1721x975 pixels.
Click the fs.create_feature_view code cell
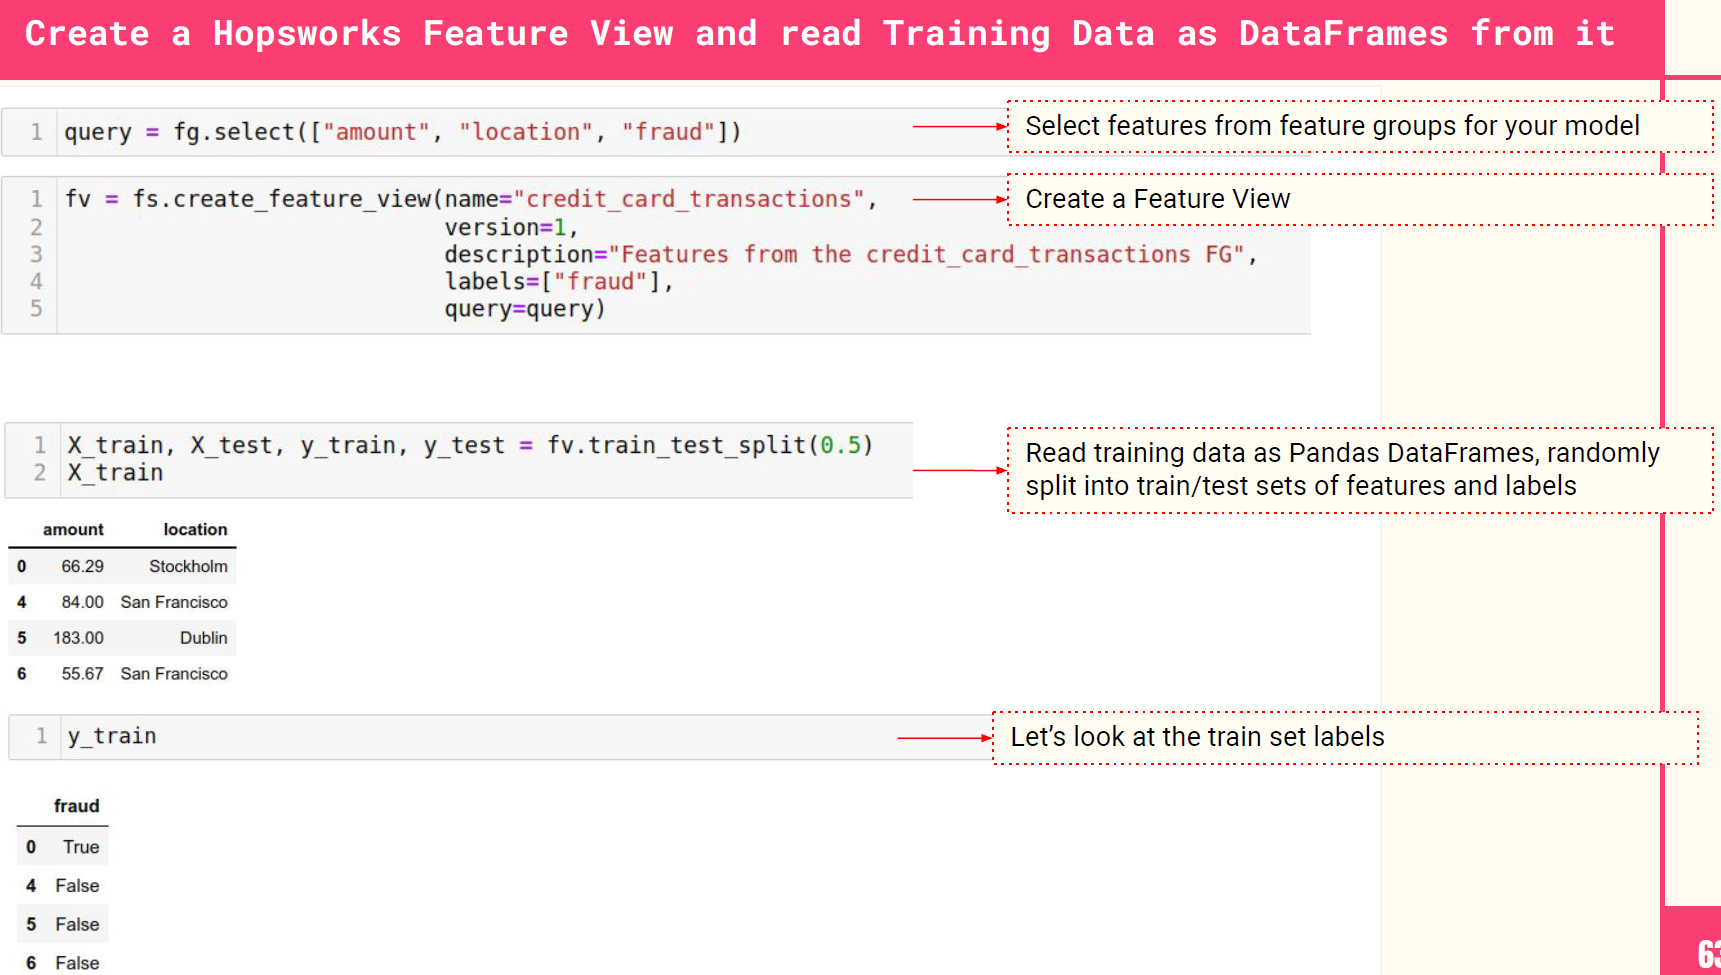point(656,255)
